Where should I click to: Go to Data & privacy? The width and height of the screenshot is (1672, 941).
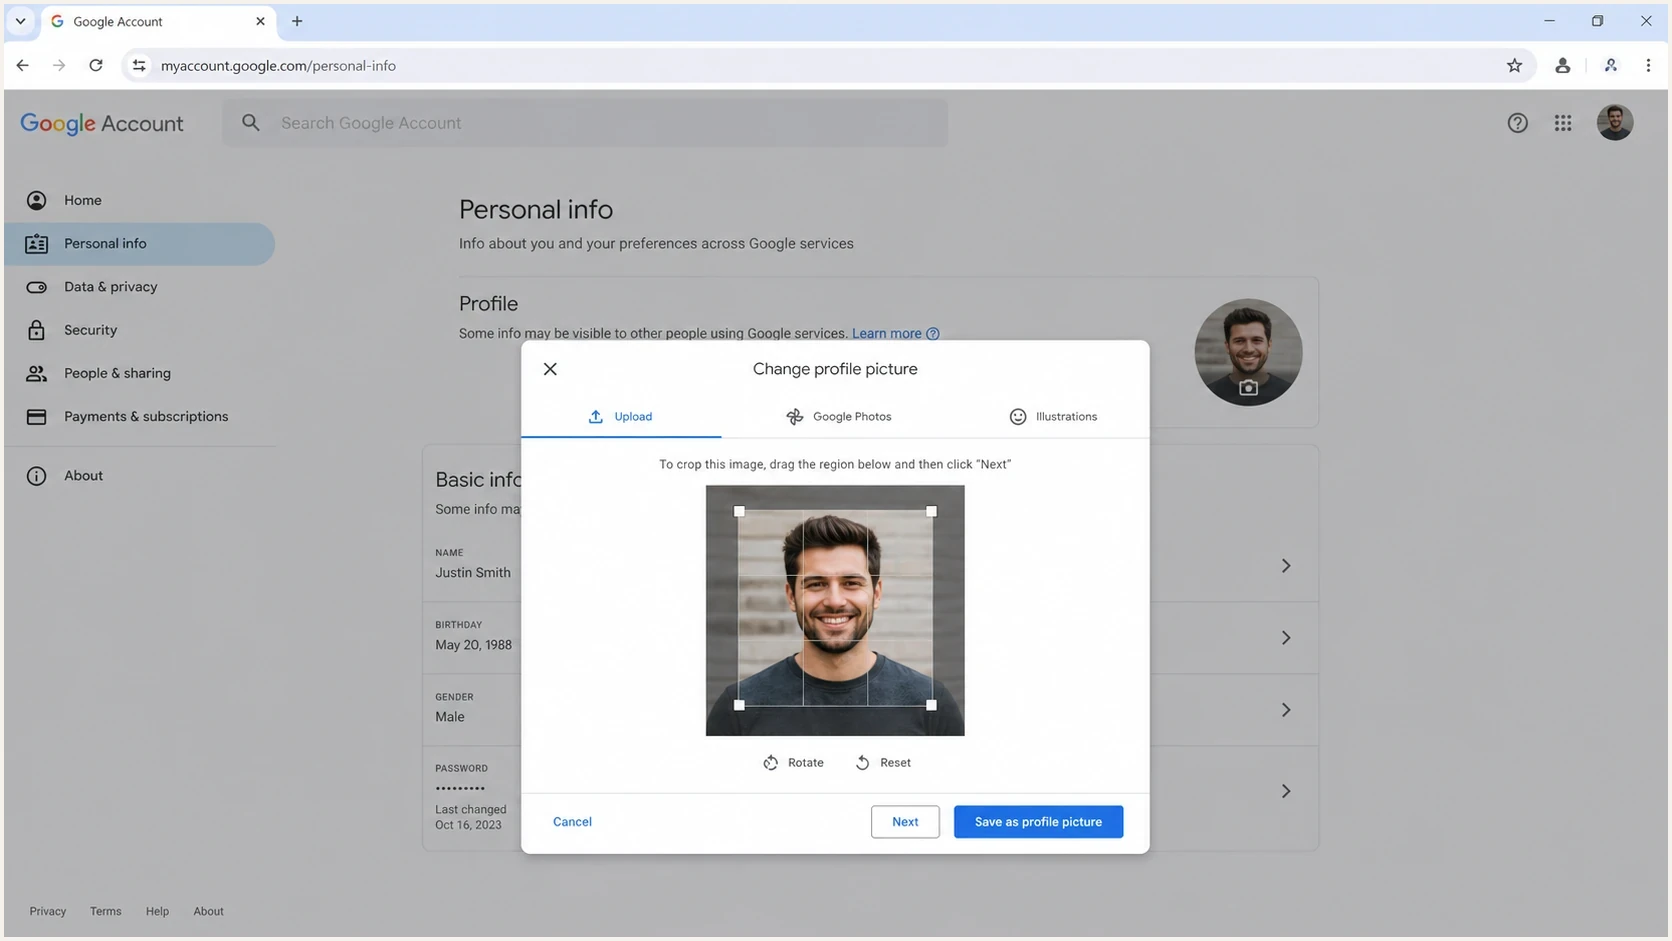tap(139, 287)
